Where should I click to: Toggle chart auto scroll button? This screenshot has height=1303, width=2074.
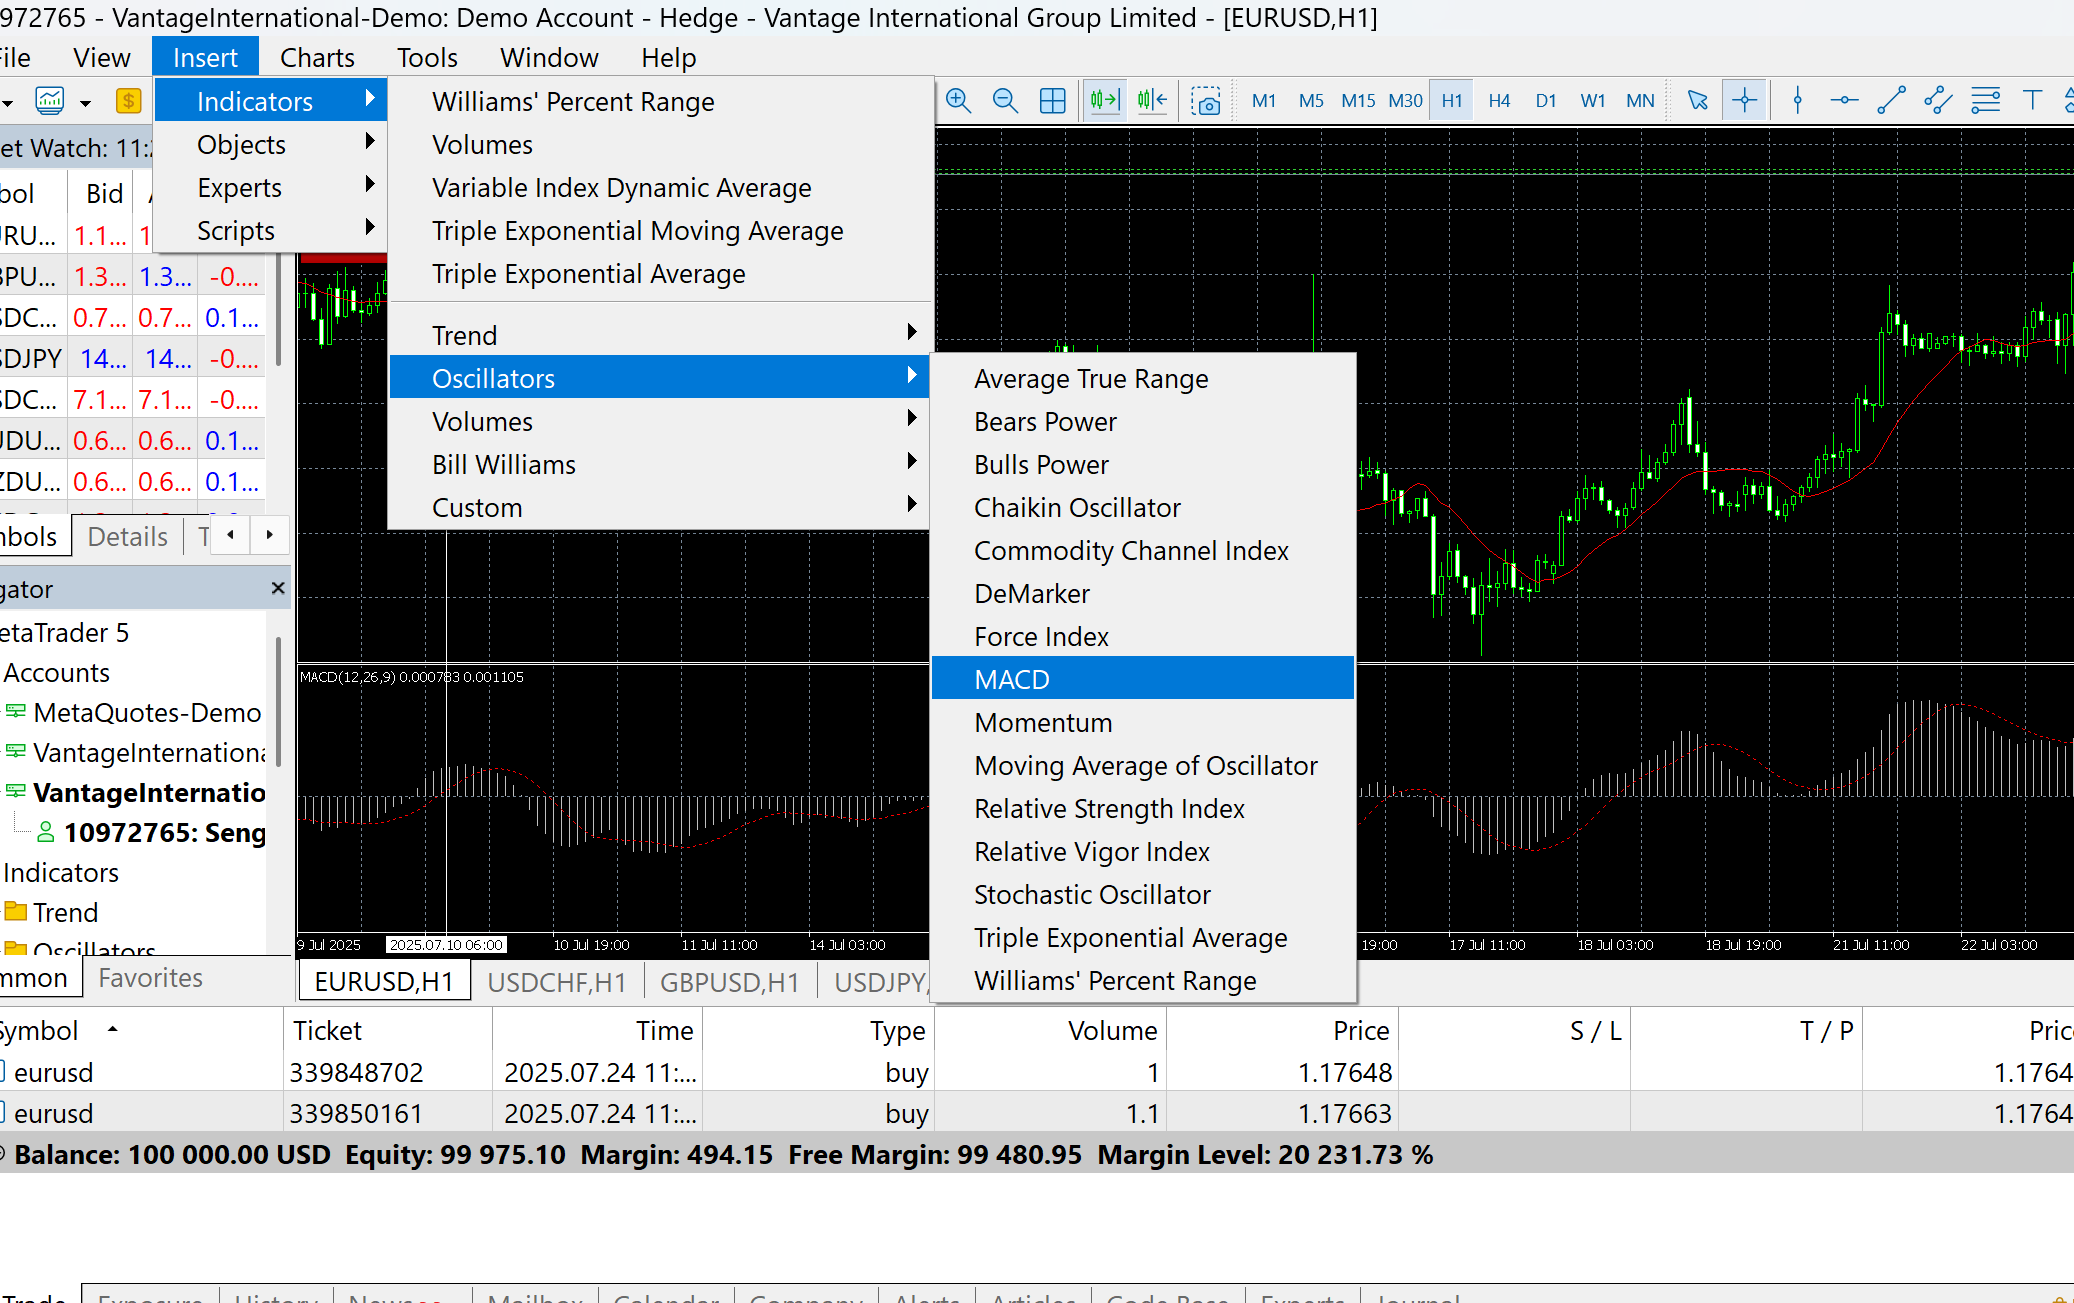tap(1104, 101)
